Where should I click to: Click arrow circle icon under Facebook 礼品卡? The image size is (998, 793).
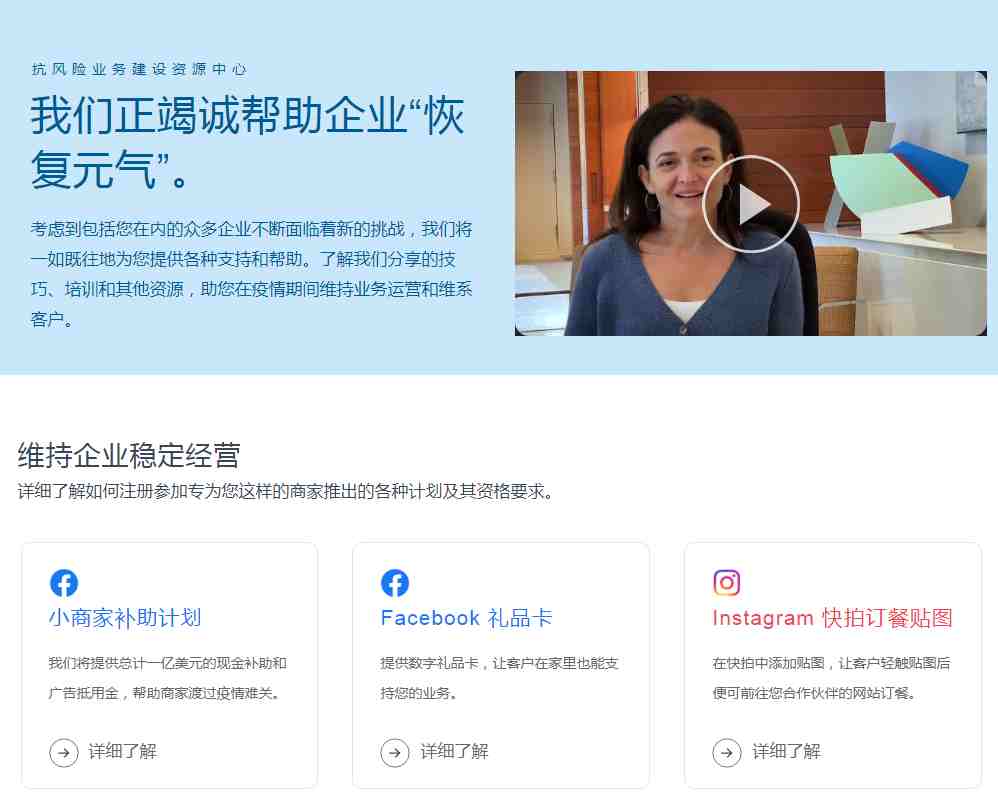pyautogui.click(x=395, y=752)
